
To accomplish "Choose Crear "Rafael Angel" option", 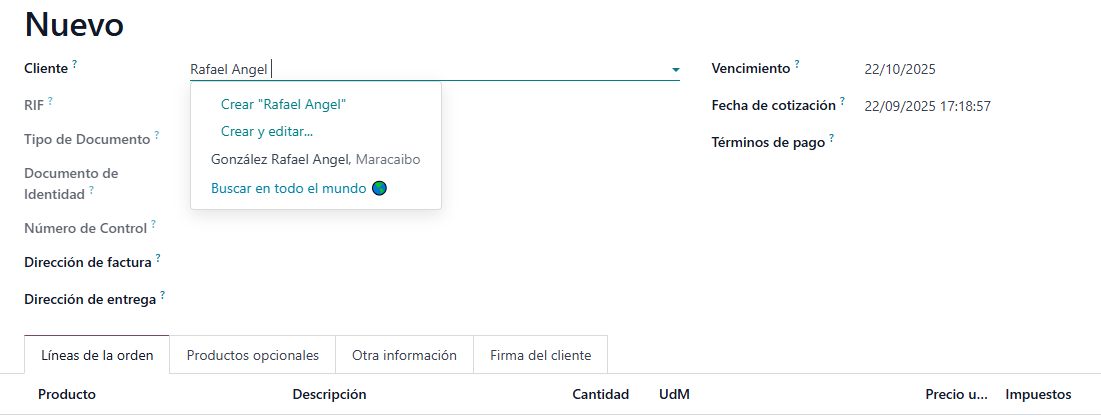I will 283,104.
